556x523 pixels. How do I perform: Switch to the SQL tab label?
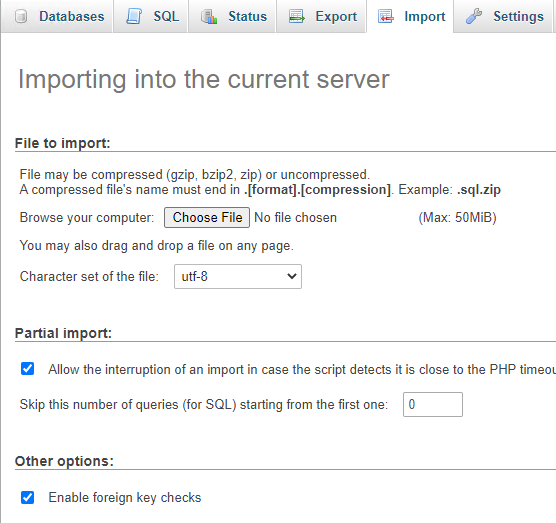tap(166, 16)
